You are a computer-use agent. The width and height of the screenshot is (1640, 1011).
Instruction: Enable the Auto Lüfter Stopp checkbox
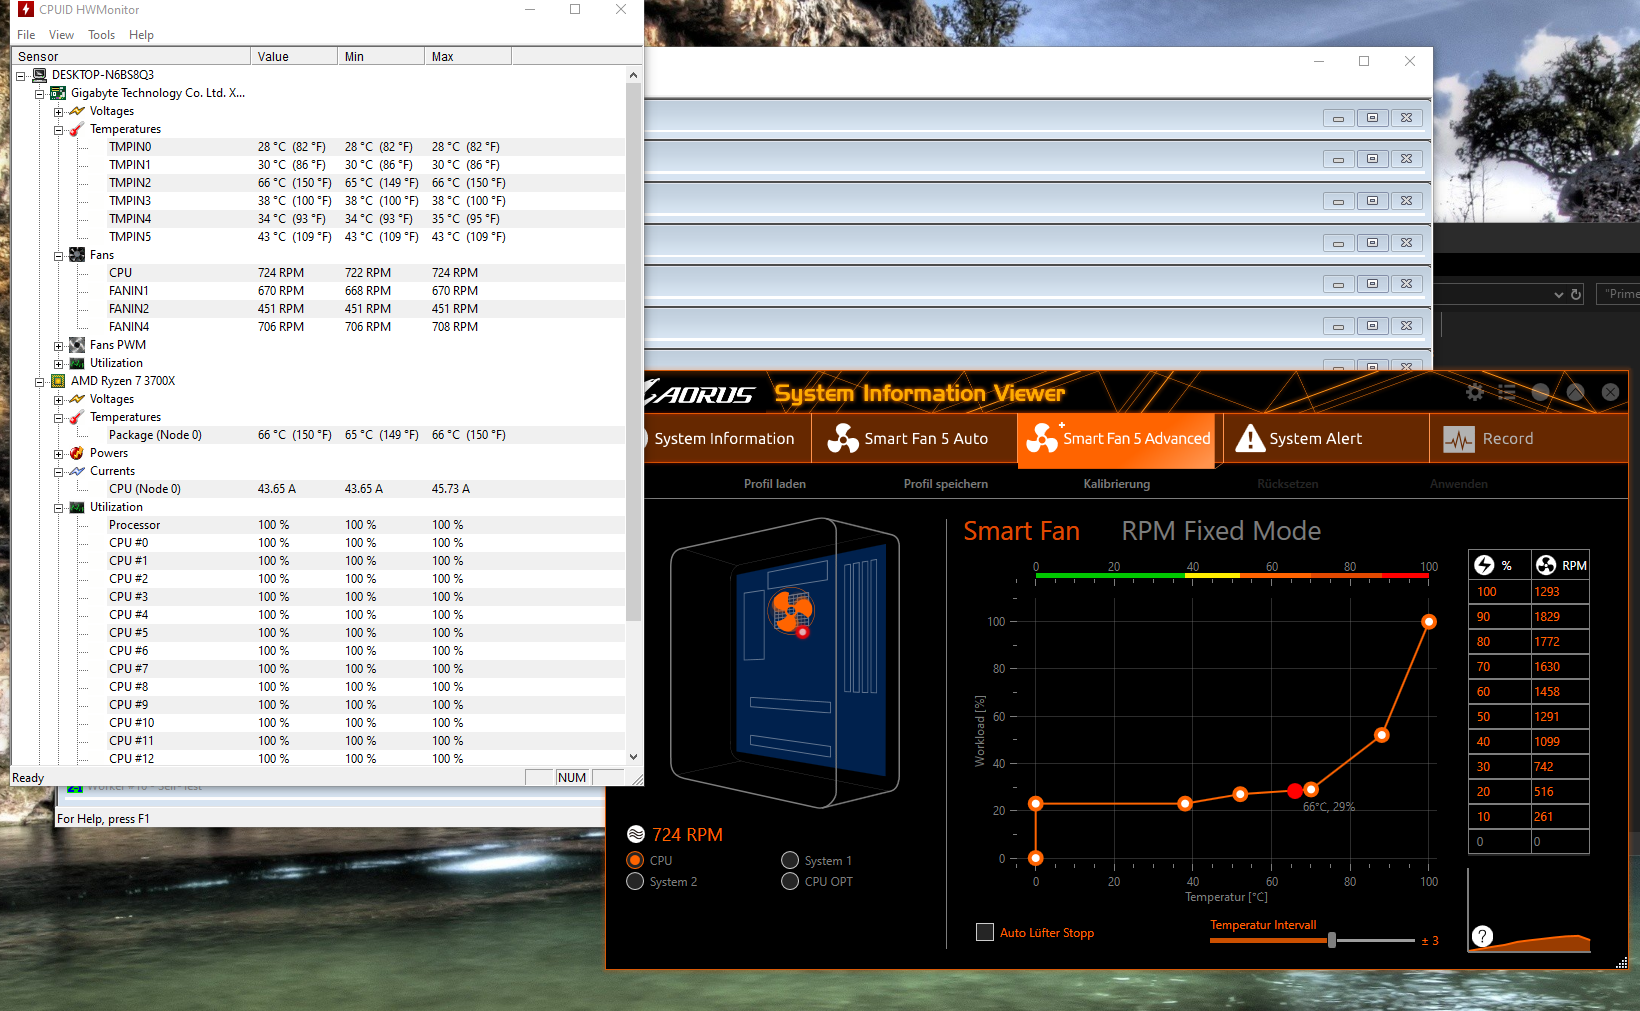click(985, 932)
